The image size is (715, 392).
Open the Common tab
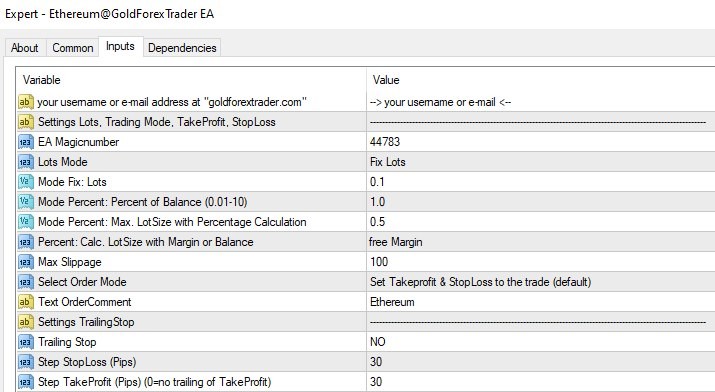tap(73, 48)
